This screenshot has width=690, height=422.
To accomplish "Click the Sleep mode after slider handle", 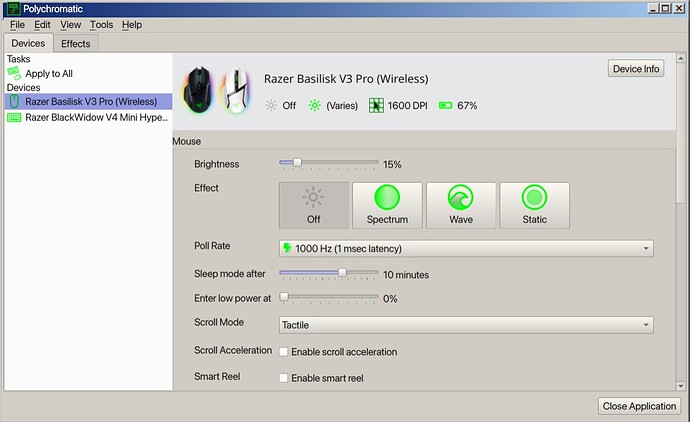I will (342, 273).
